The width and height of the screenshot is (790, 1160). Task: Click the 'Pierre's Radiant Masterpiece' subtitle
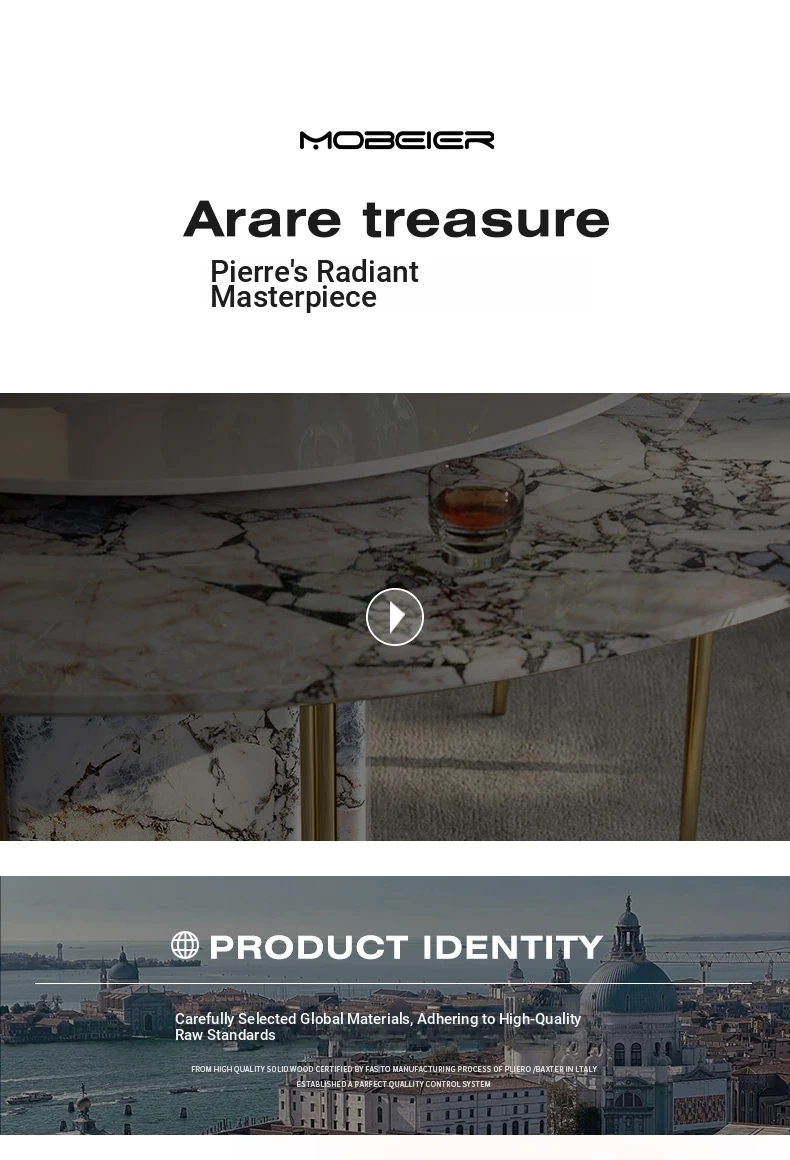(314, 284)
